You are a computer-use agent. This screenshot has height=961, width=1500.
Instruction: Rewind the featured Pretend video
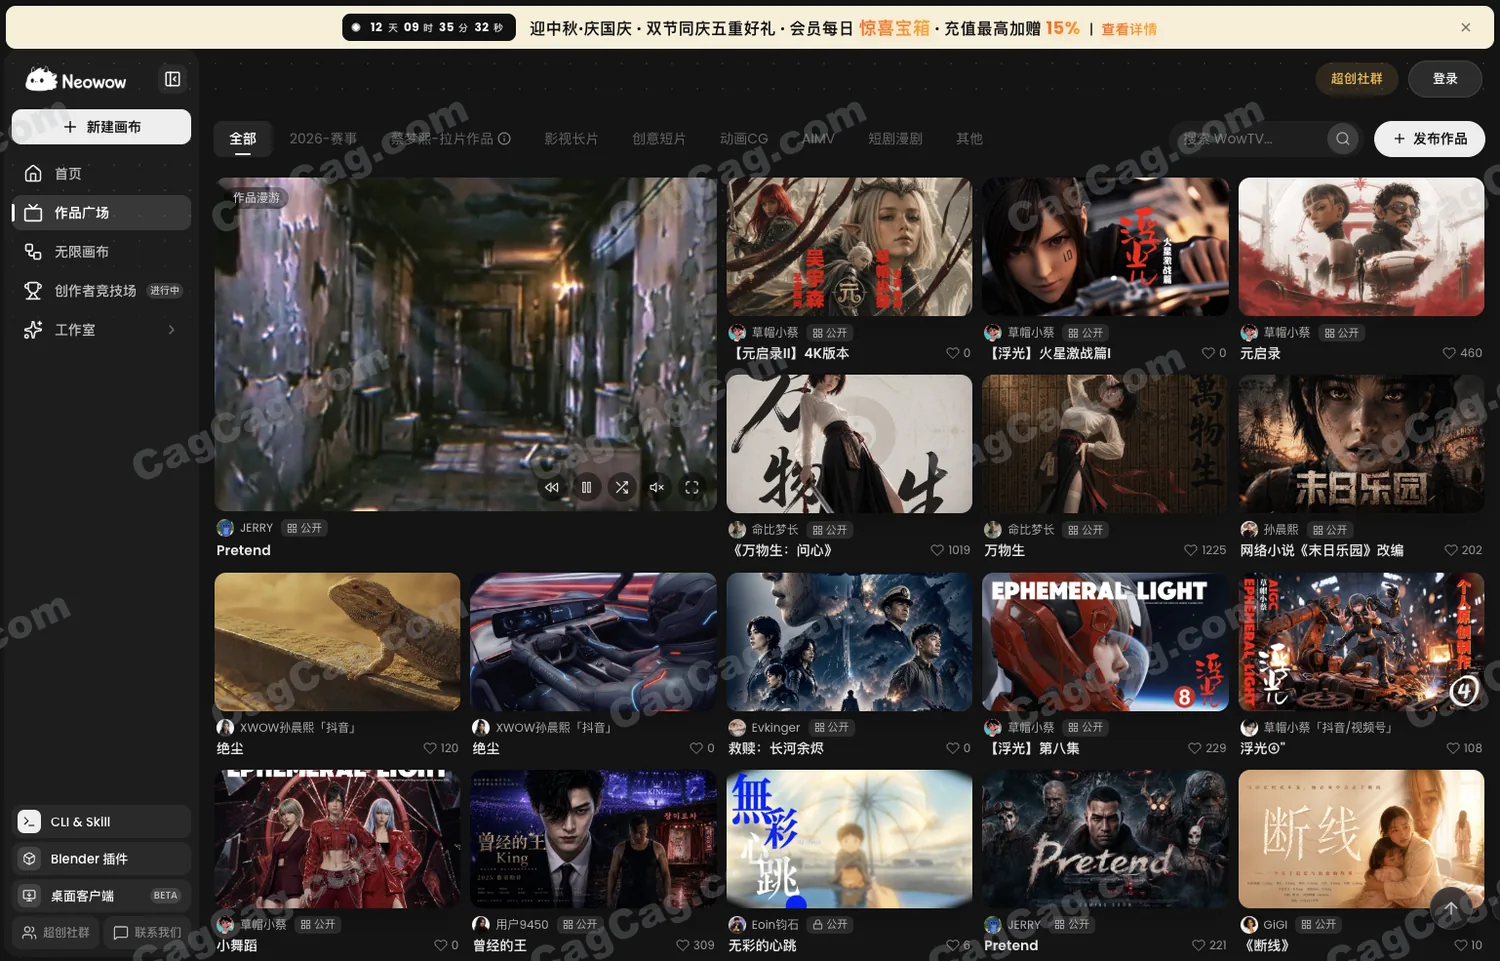[552, 488]
